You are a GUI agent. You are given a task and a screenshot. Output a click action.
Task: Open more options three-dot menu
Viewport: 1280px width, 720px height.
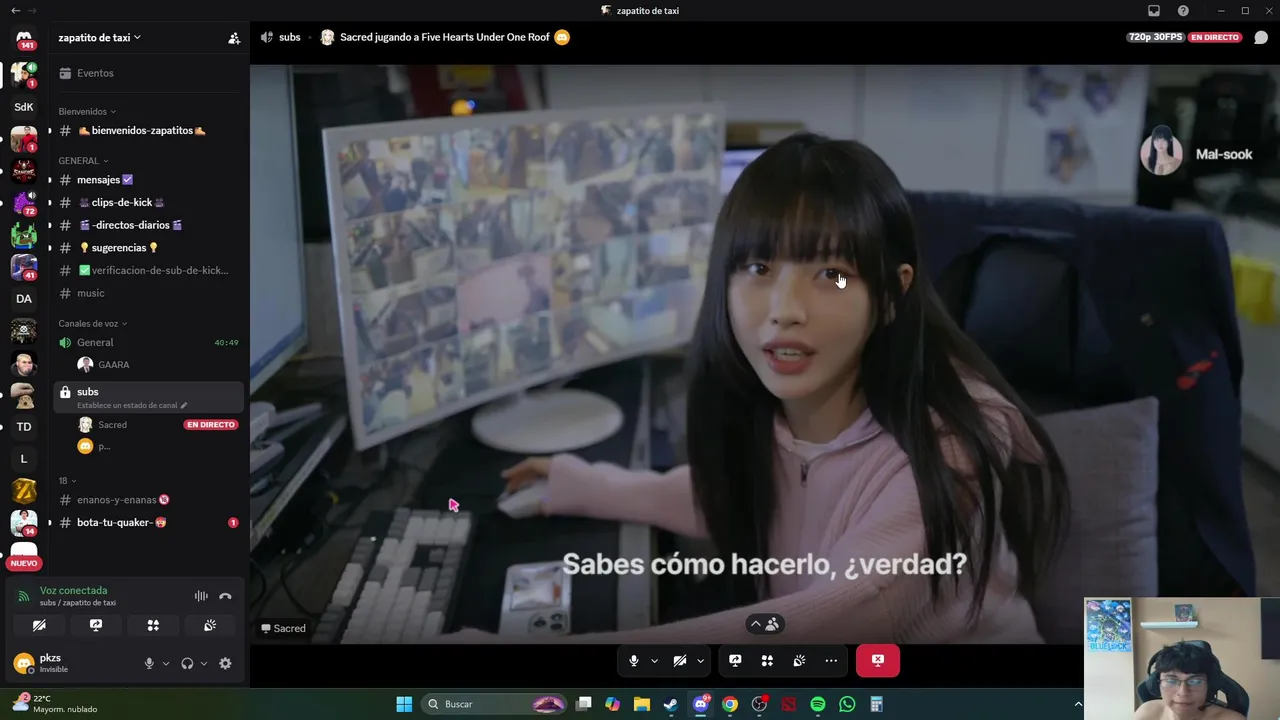[831, 661]
